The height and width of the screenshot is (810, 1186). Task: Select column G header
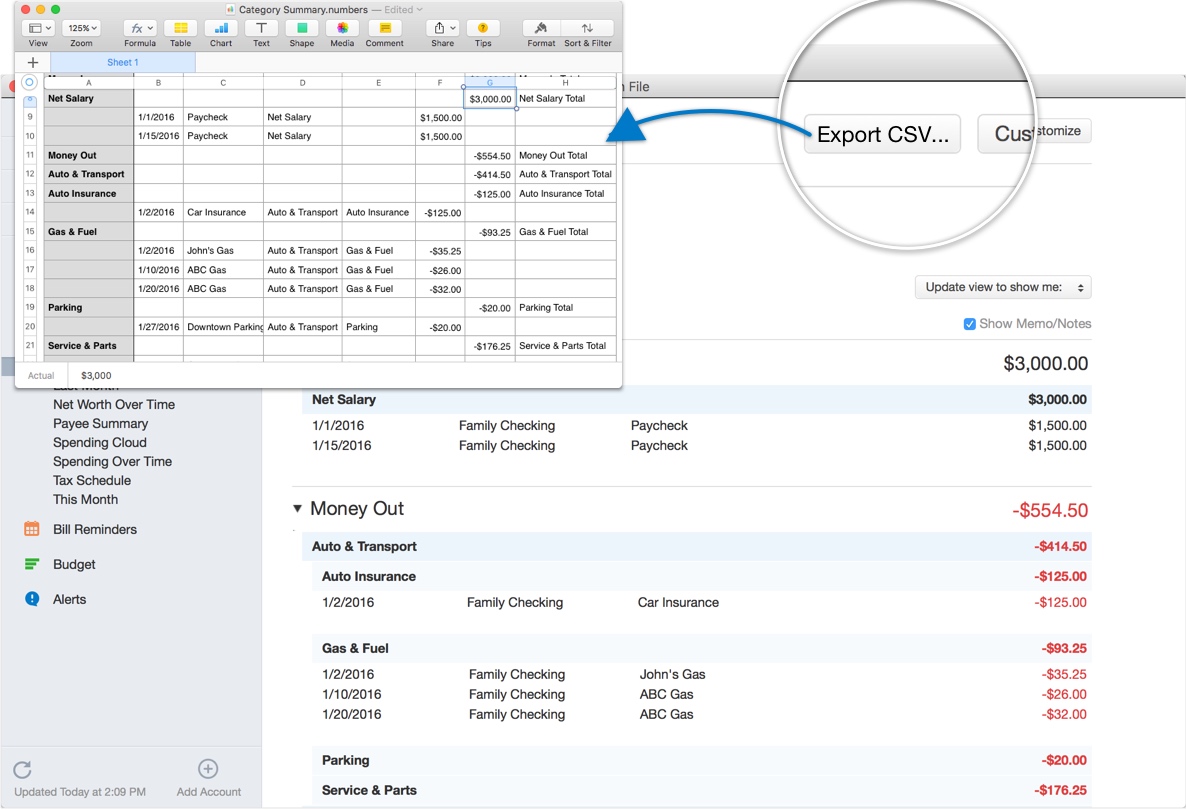click(490, 82)
